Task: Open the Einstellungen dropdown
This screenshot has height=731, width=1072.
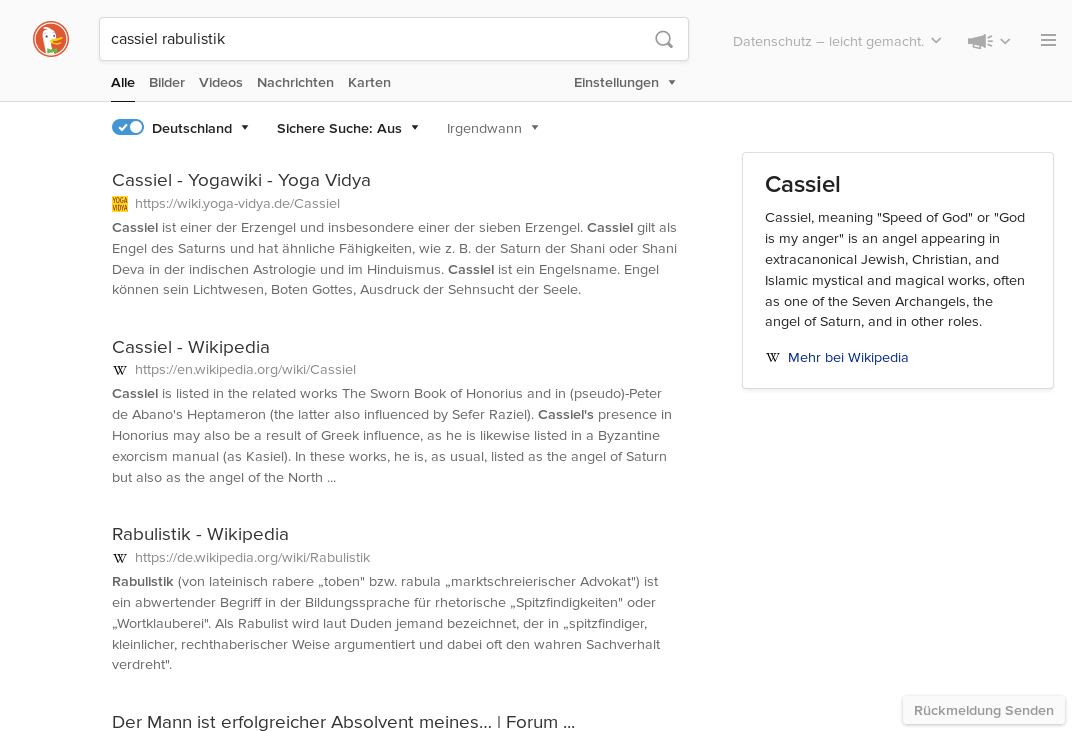Action: pyautogui.click(x=624, y=83)
